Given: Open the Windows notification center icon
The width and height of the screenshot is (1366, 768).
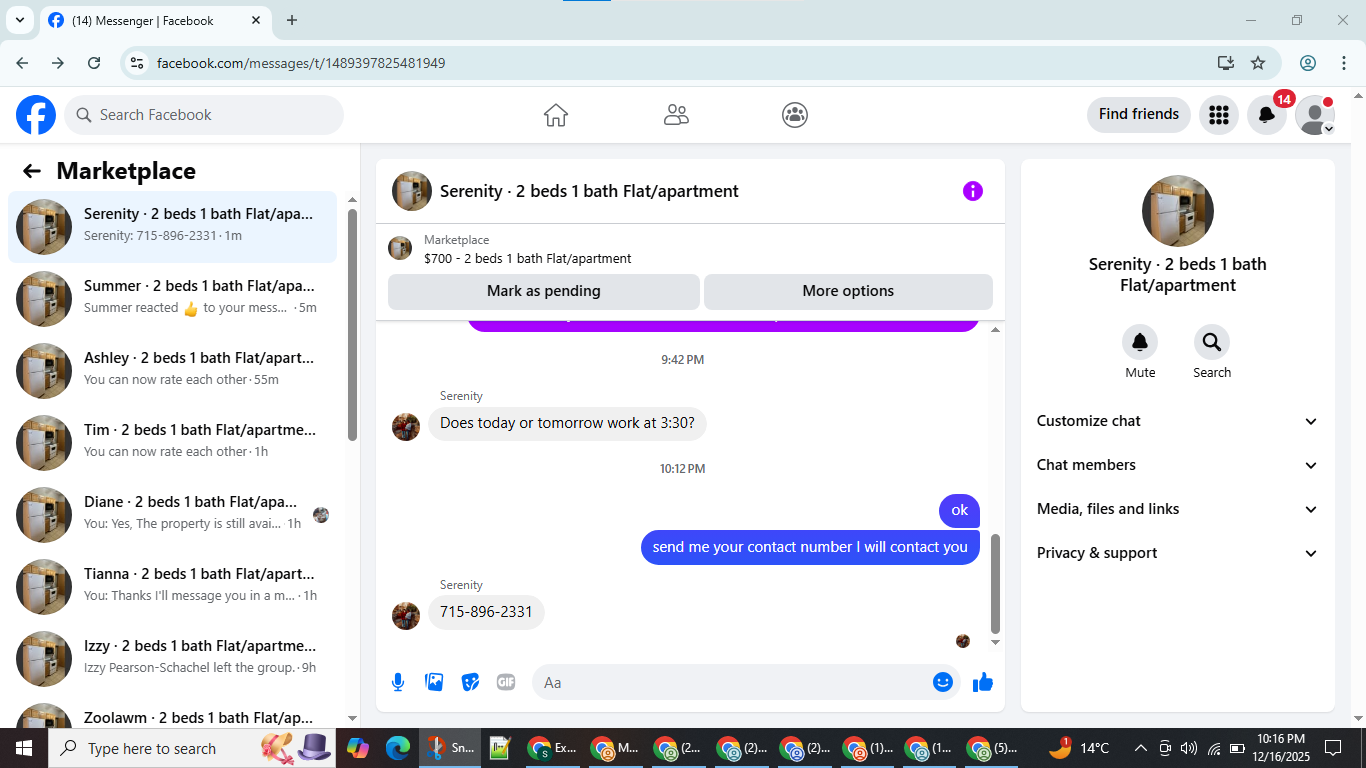Looking at the screenshot, I should [x=1333, y=748].
